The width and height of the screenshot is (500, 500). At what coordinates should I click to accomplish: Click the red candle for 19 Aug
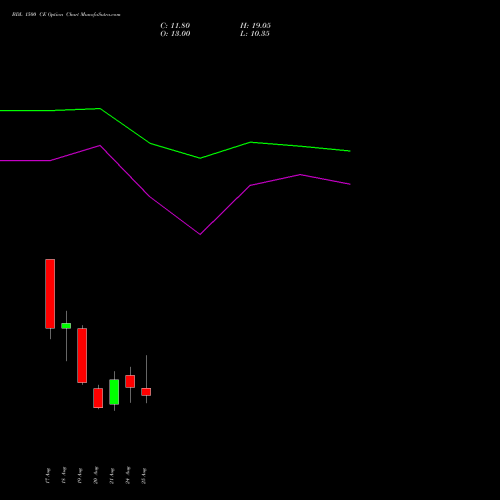(x=82, y=355)
